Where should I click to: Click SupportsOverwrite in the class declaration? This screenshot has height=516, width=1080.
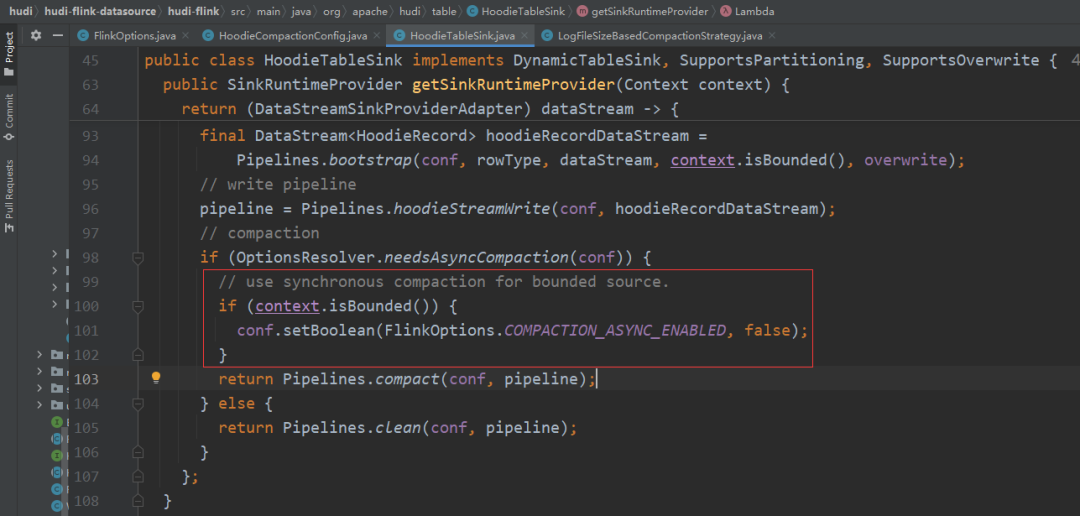pos(961,61)
